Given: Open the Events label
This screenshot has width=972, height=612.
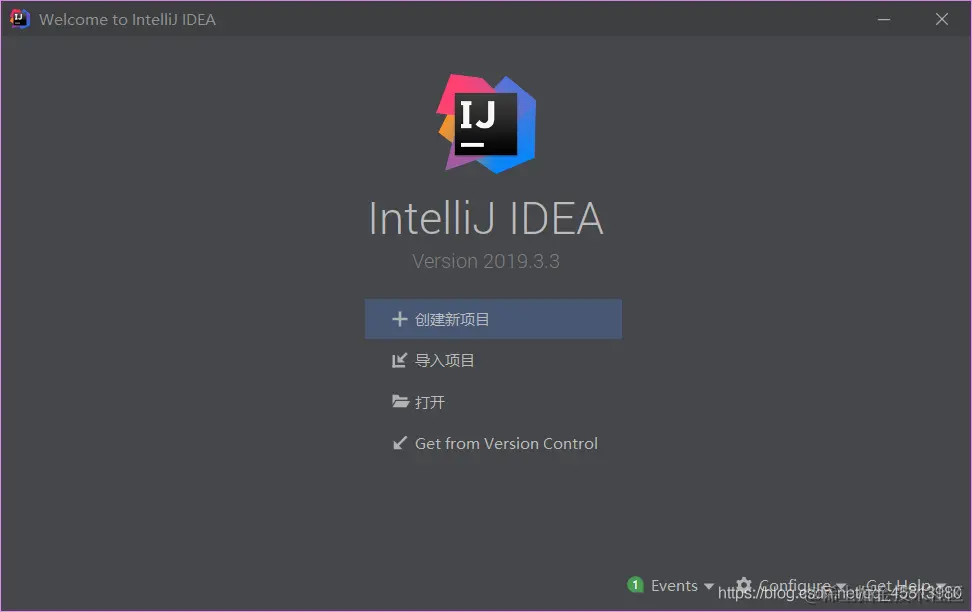Looking at the screenshot, I should point(674,585).
